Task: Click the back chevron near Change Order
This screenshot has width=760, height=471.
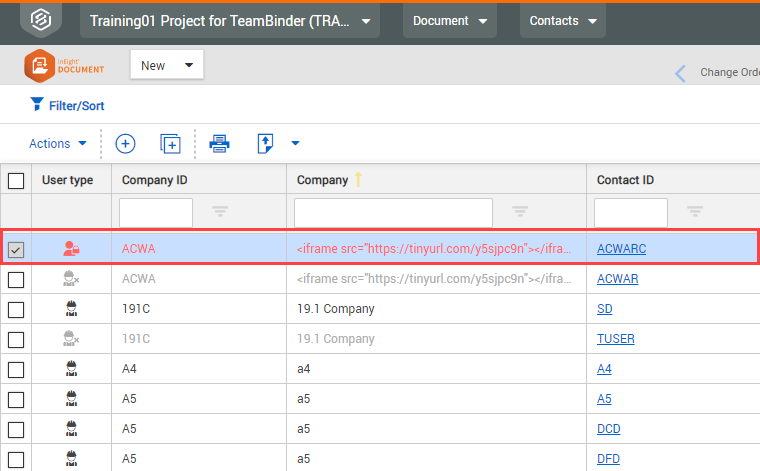Action: (x=681, y=72)
